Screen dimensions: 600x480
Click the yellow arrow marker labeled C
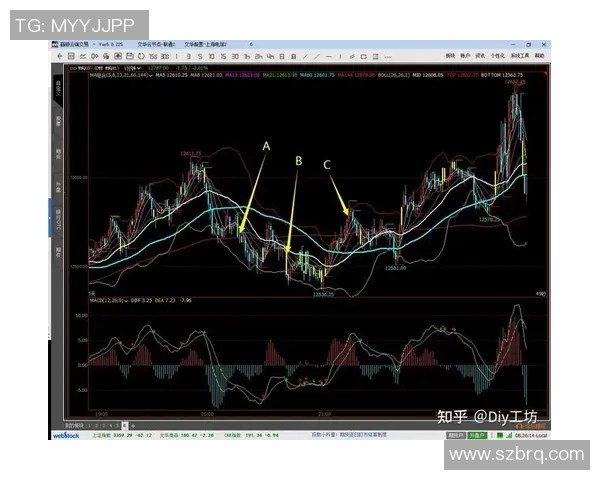coord(337,189)
